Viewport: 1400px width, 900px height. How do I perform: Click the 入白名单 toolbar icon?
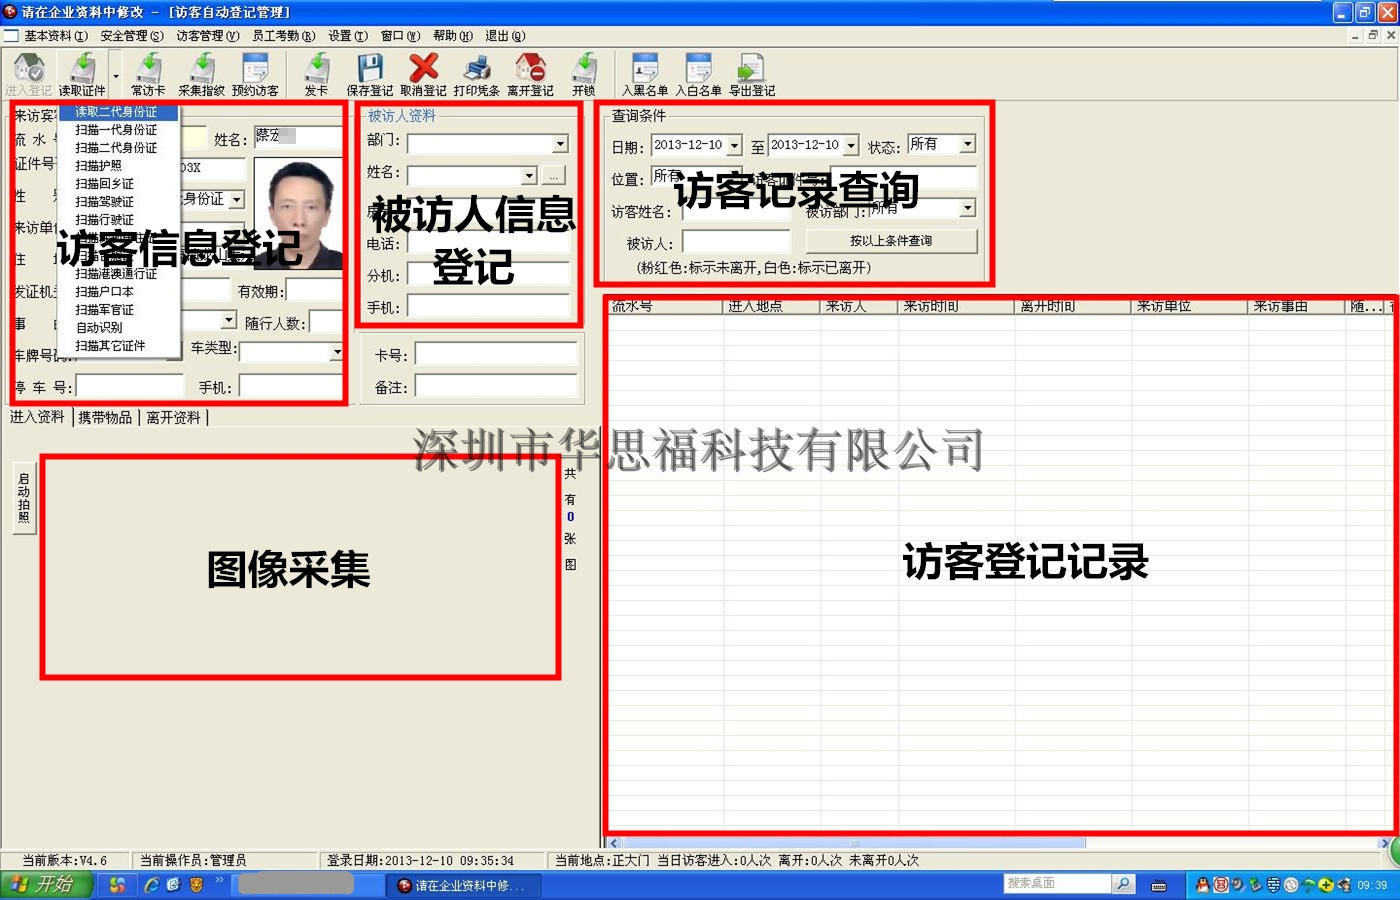click(x=698, y=69)
